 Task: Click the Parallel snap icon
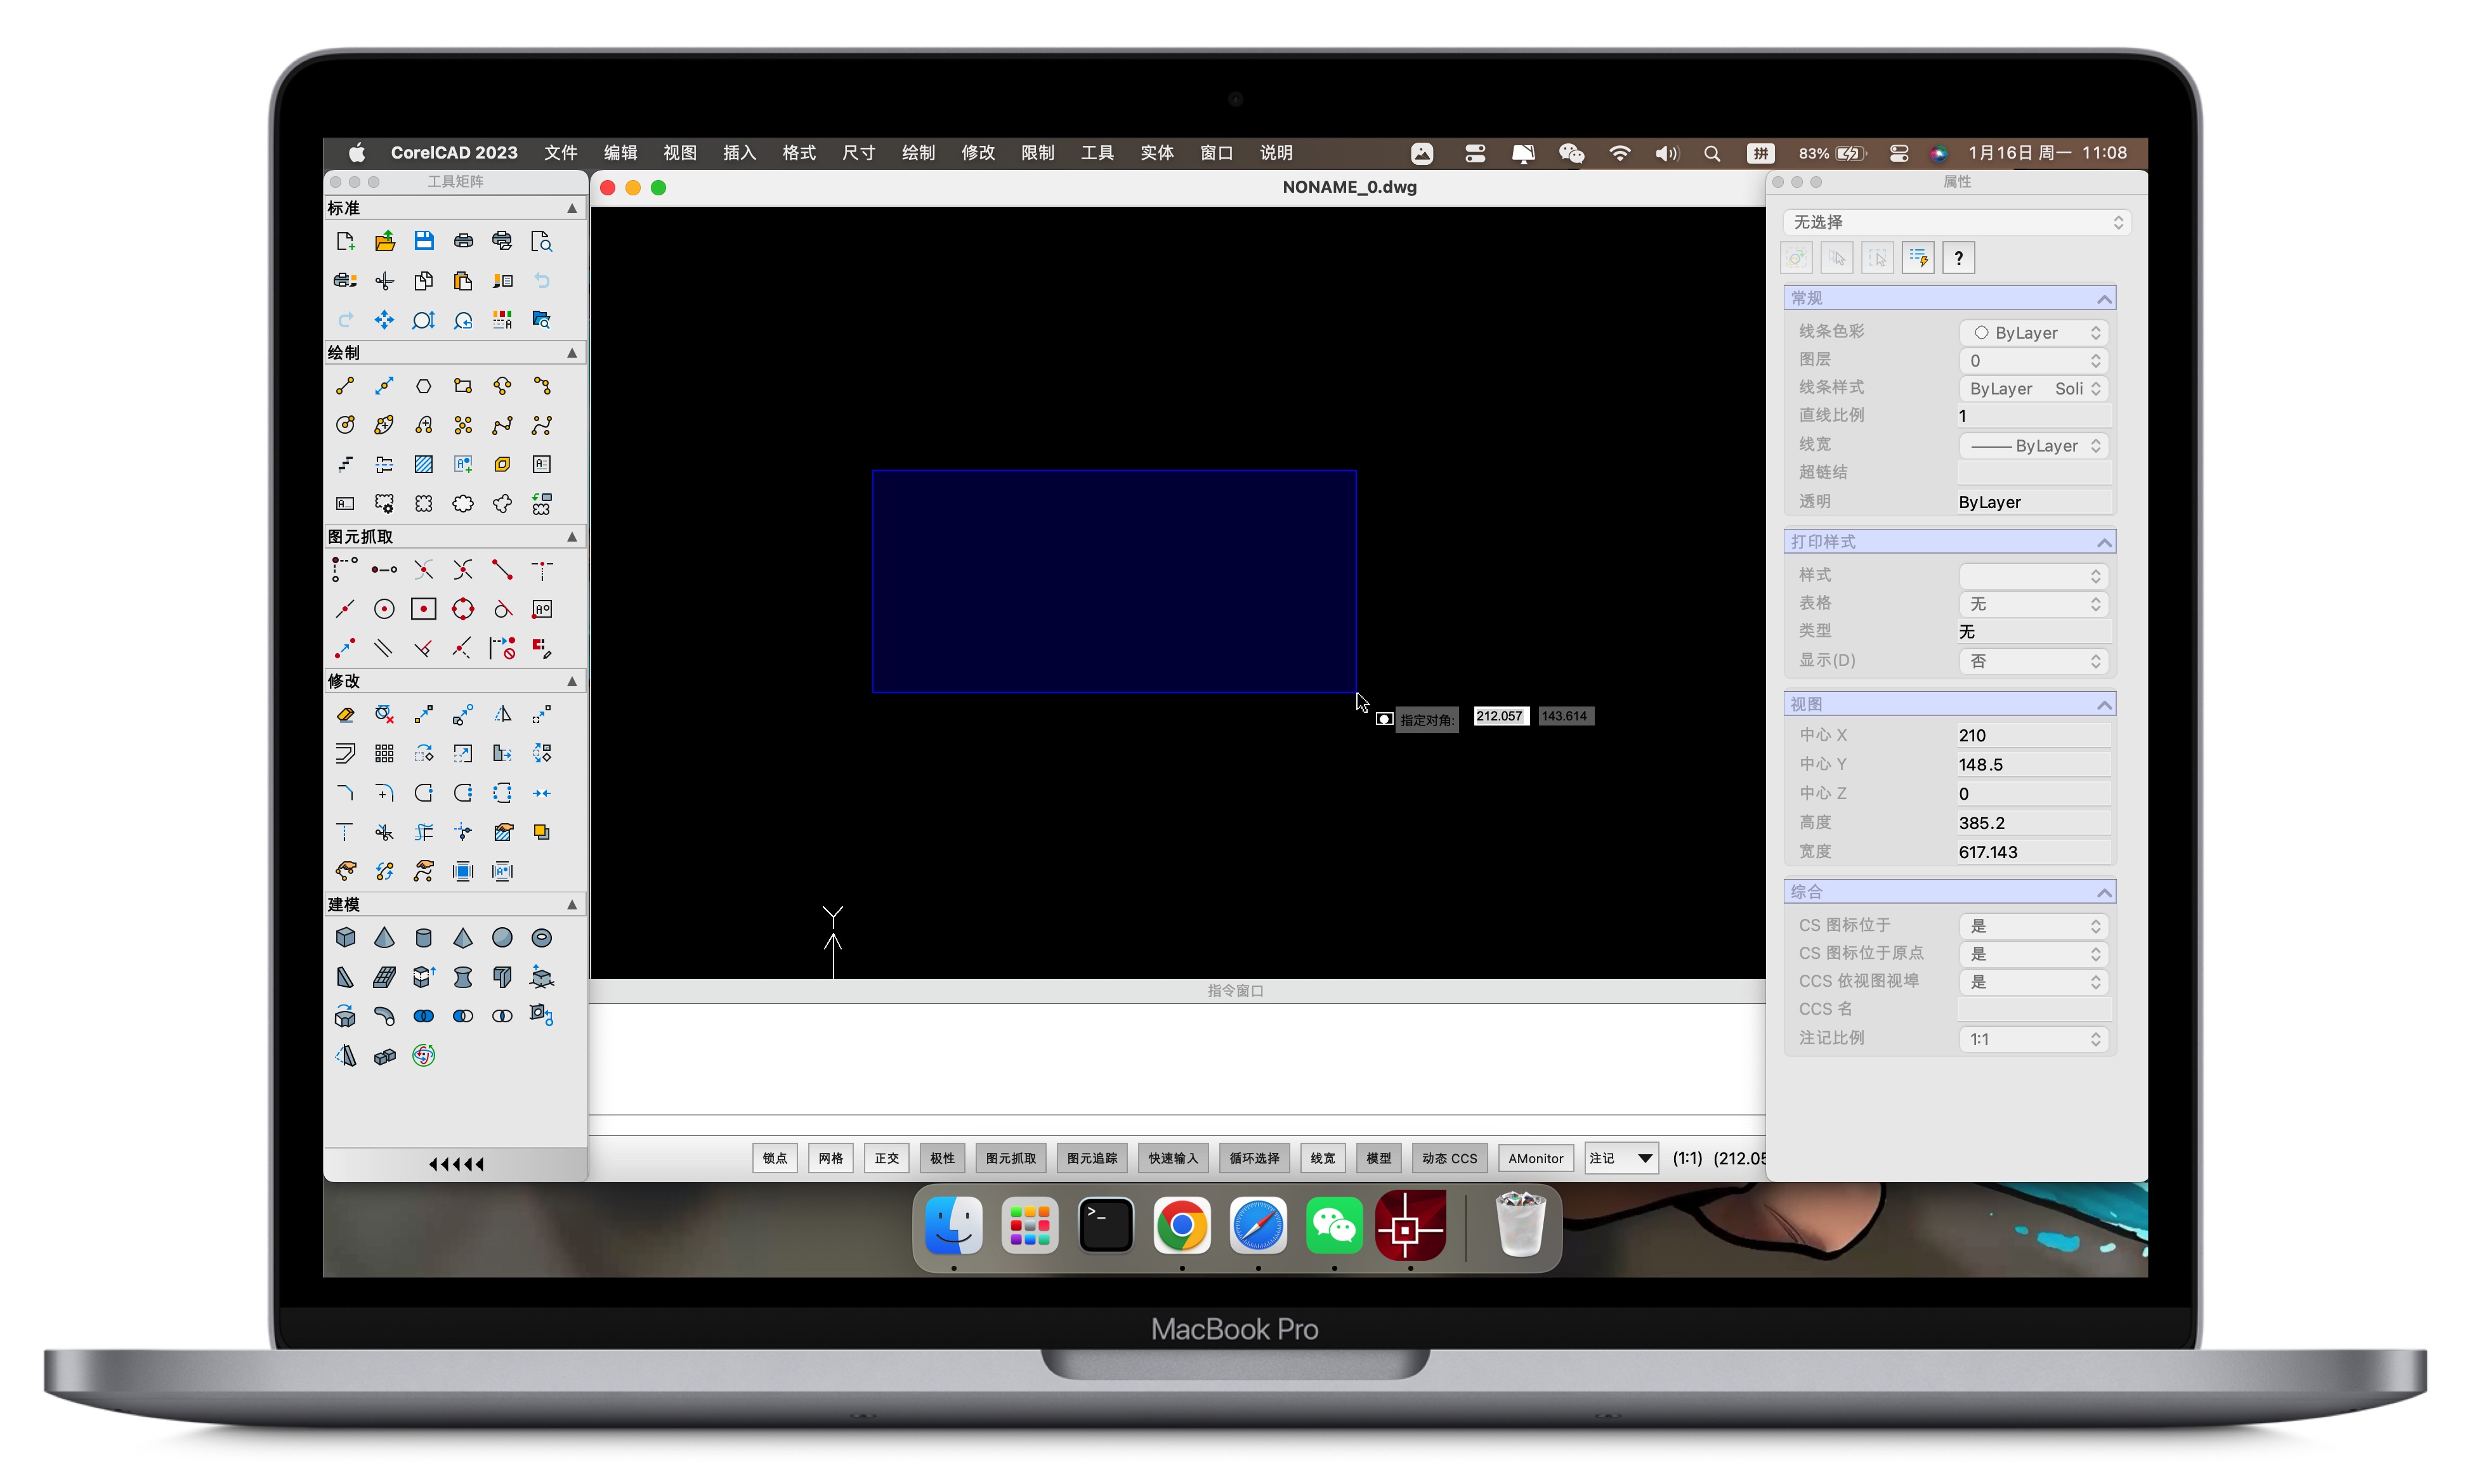[384, 649]
